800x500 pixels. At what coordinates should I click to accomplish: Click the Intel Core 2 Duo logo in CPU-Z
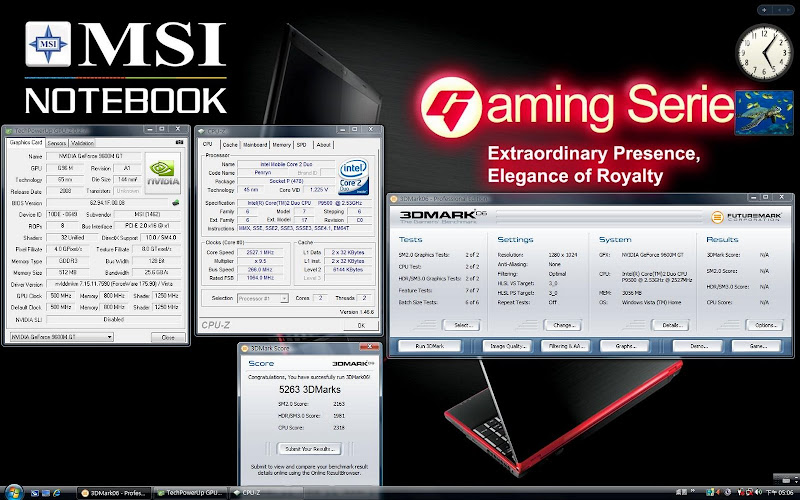click(x=354, y=177)
